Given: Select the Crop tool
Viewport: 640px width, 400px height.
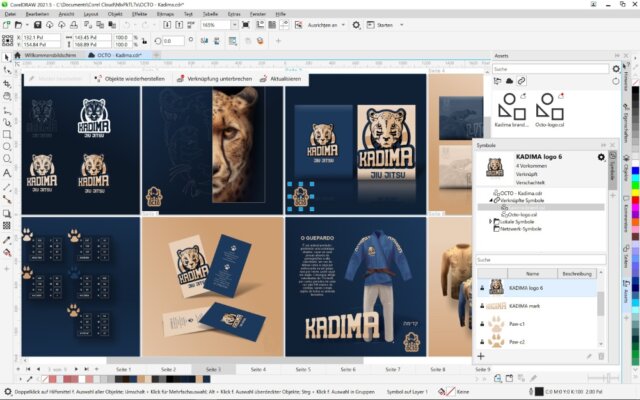Looking at the screenshot, I should tap(7, 84).
